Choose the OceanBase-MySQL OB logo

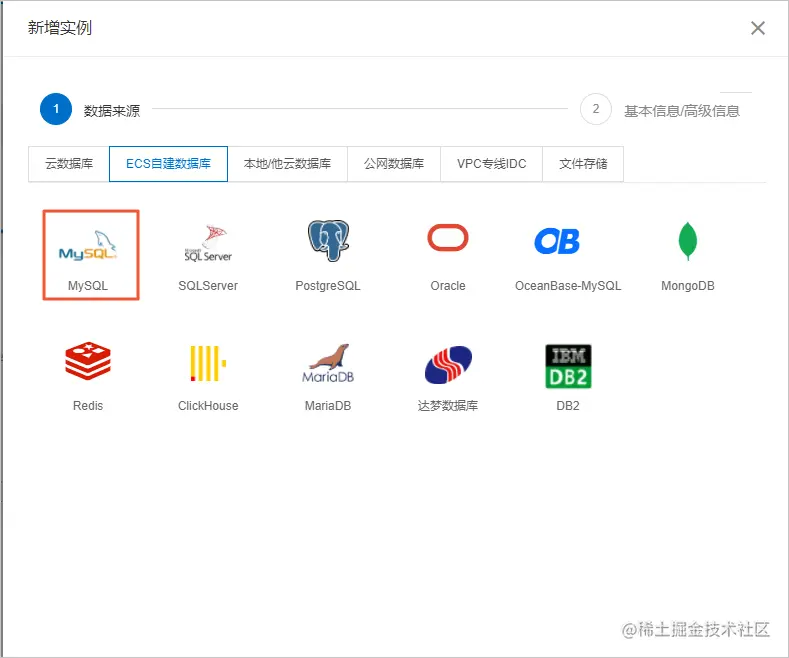click(557, 241)
